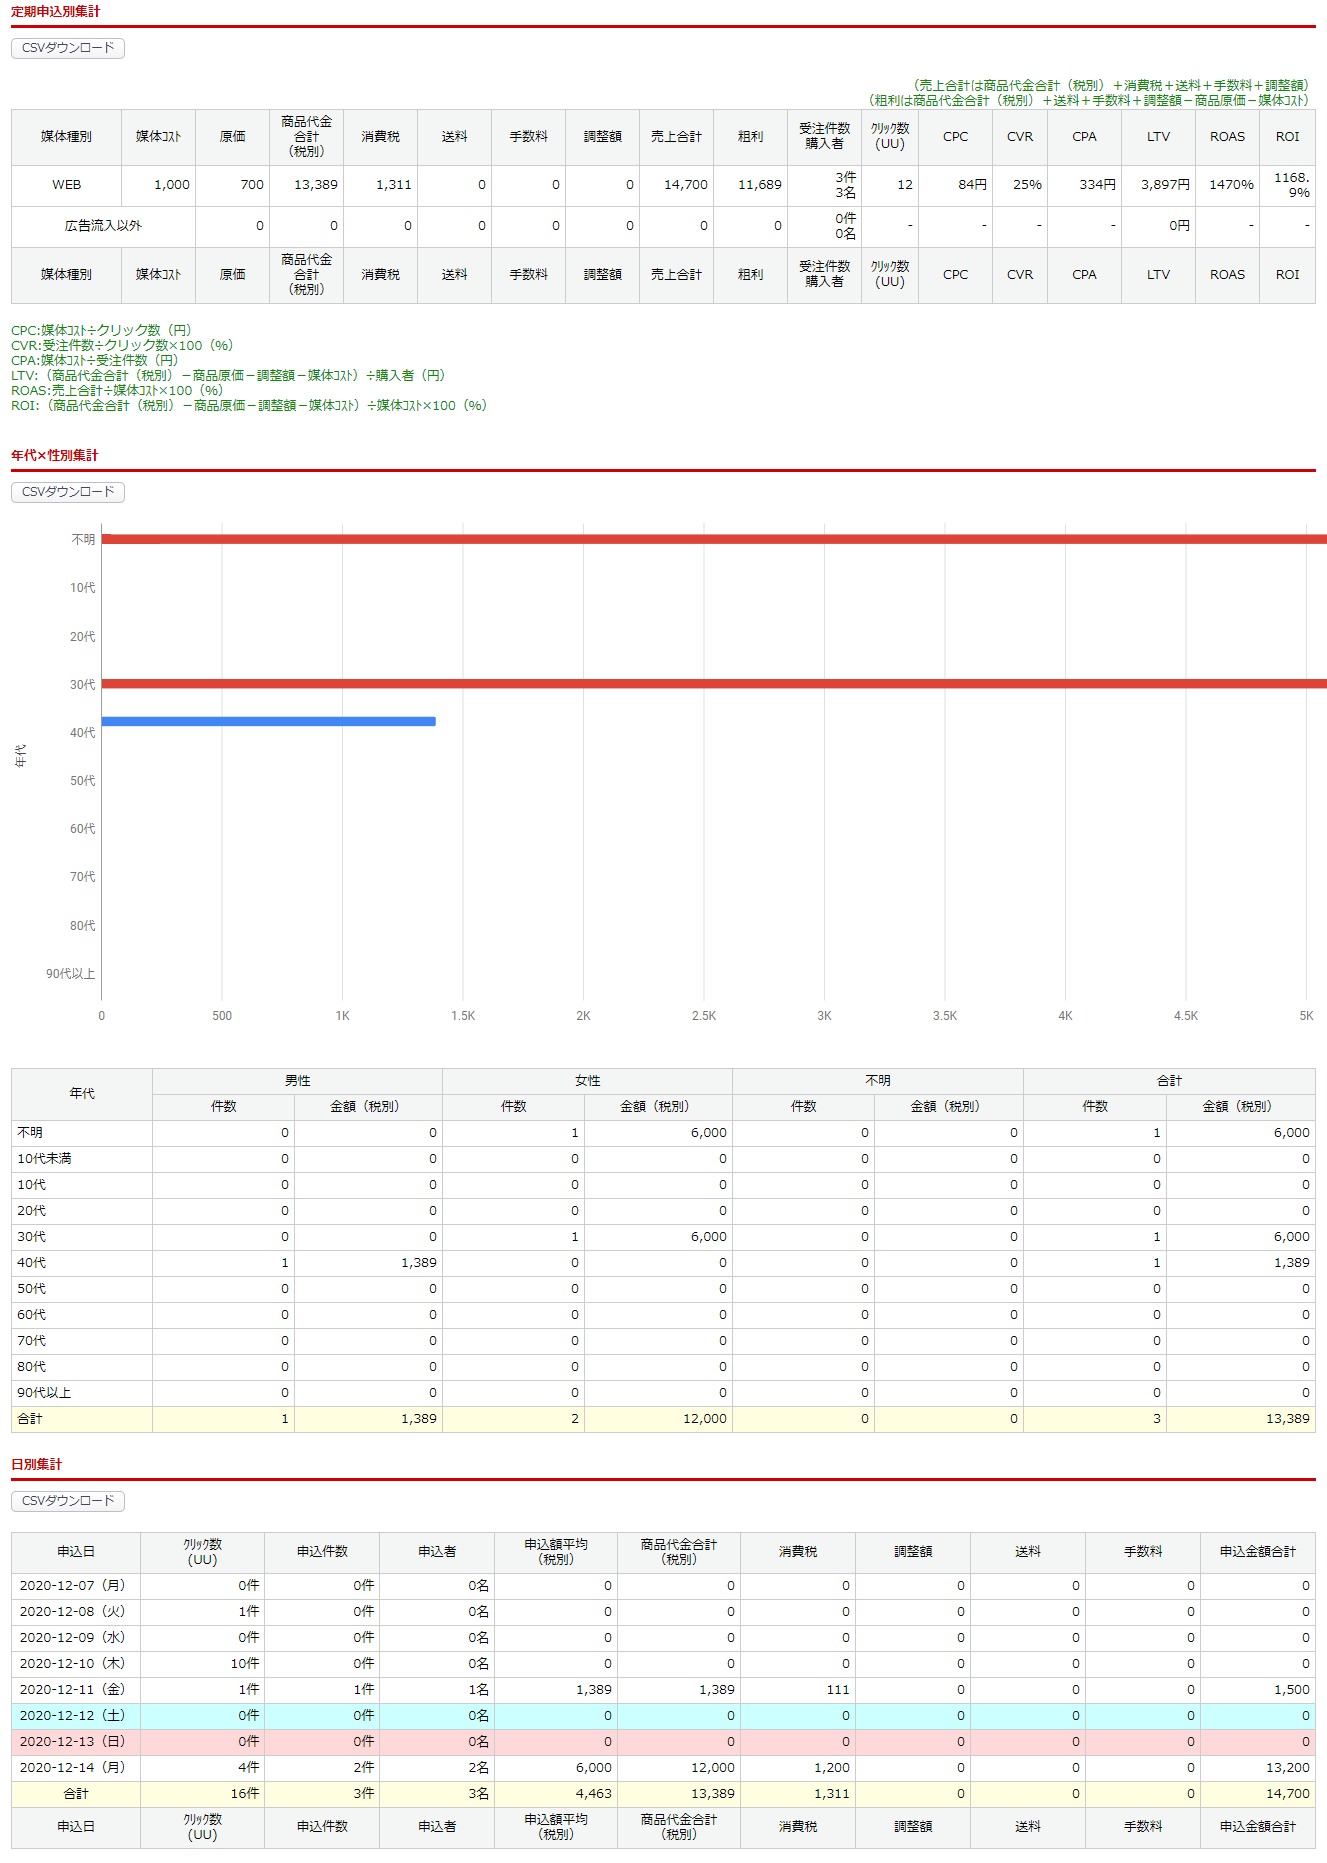This screenshot has width=1327, height=1863.
Task: Click the green 売上合計 definition note
Action: coord(1110,86)
